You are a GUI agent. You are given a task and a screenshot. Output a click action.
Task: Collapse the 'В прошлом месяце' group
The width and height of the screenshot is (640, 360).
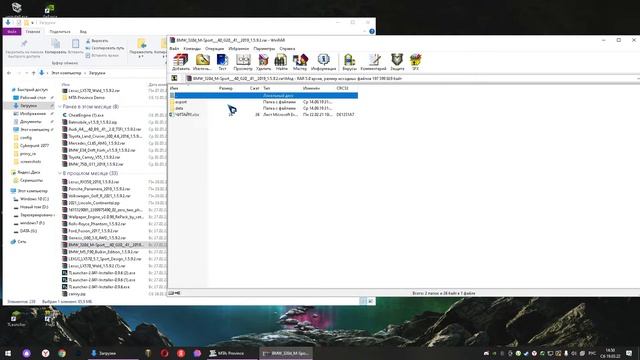pos(60,173)
